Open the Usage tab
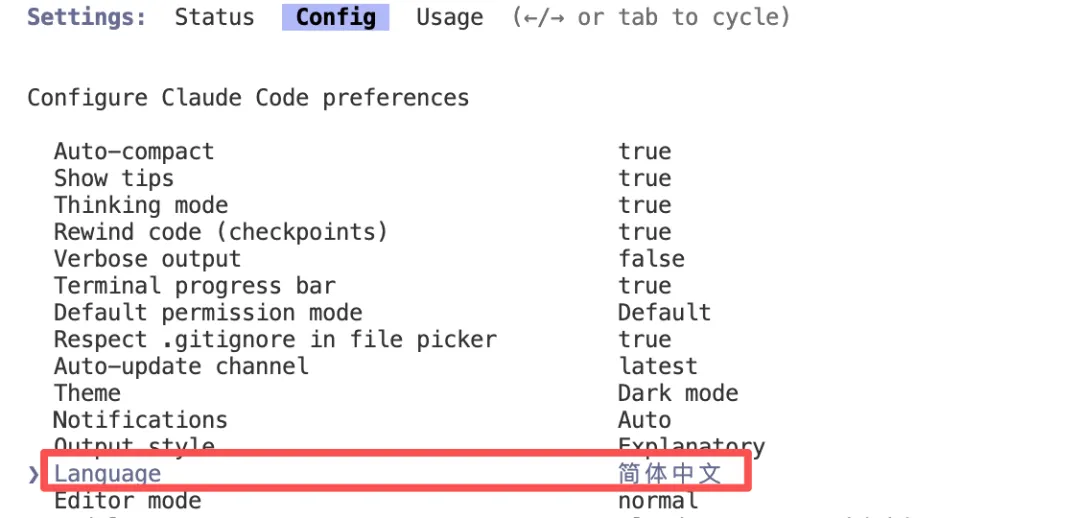 449,17
